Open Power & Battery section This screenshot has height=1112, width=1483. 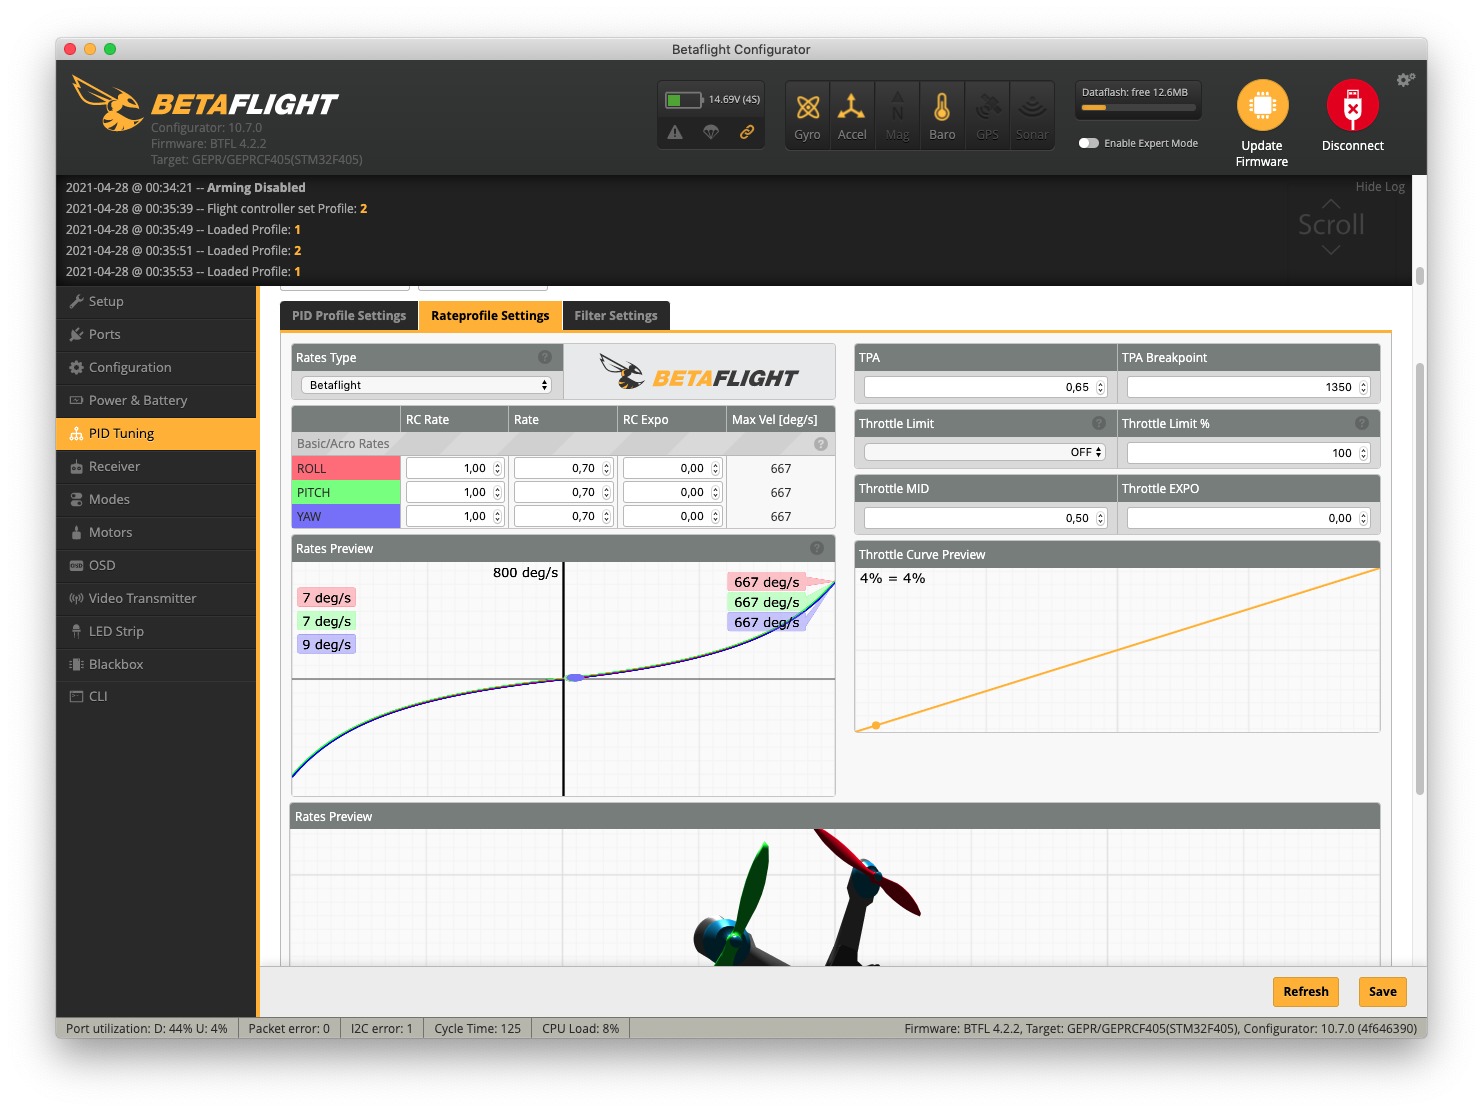coord(157,400)
